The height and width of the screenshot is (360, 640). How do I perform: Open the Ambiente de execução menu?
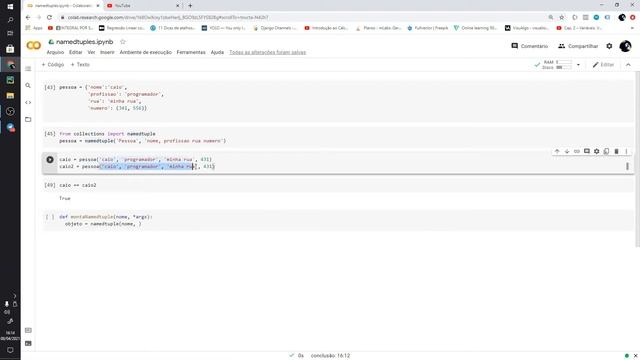146,52
